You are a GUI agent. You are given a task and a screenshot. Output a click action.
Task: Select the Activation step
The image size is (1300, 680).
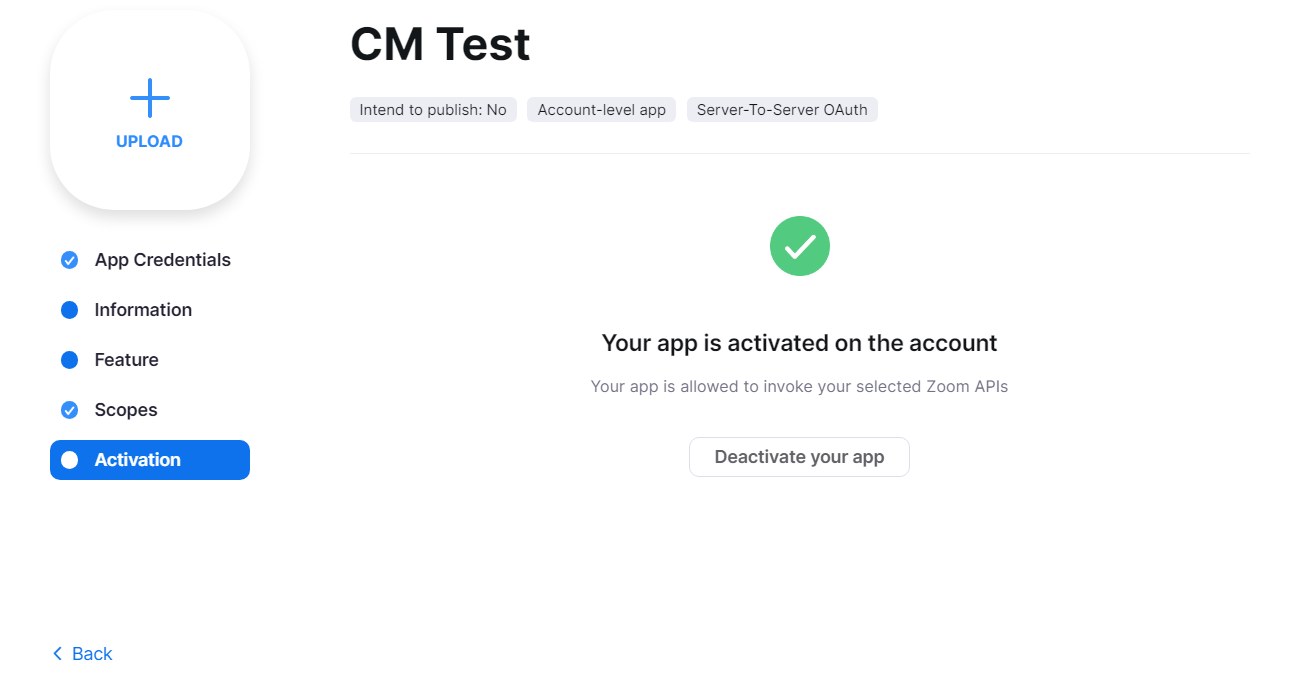(150, 460)
